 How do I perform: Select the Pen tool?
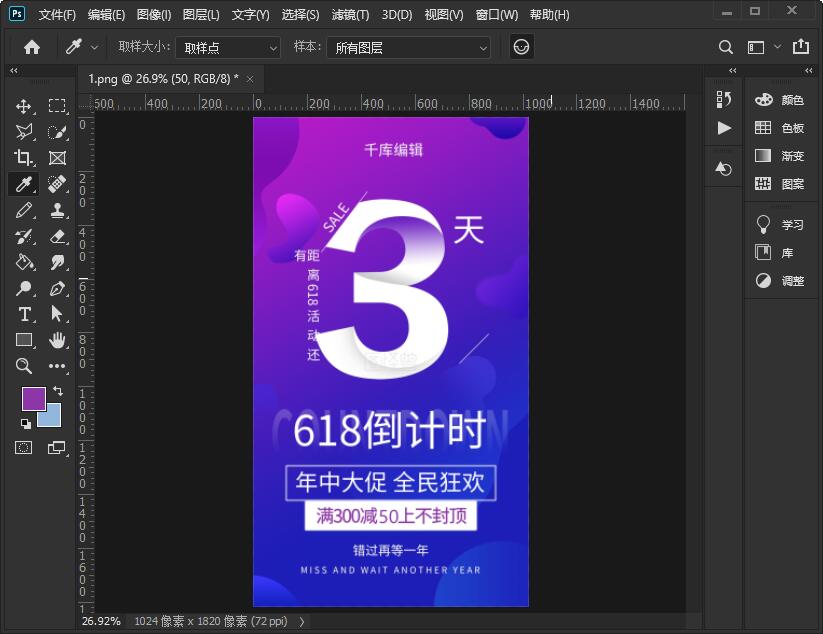coord(57,288)
